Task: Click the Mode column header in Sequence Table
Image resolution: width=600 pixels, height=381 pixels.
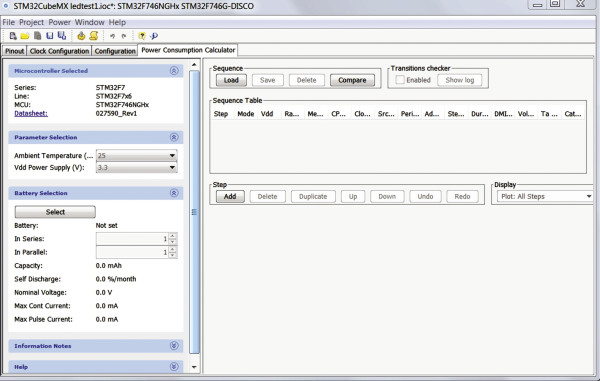Action: point(246,114)
